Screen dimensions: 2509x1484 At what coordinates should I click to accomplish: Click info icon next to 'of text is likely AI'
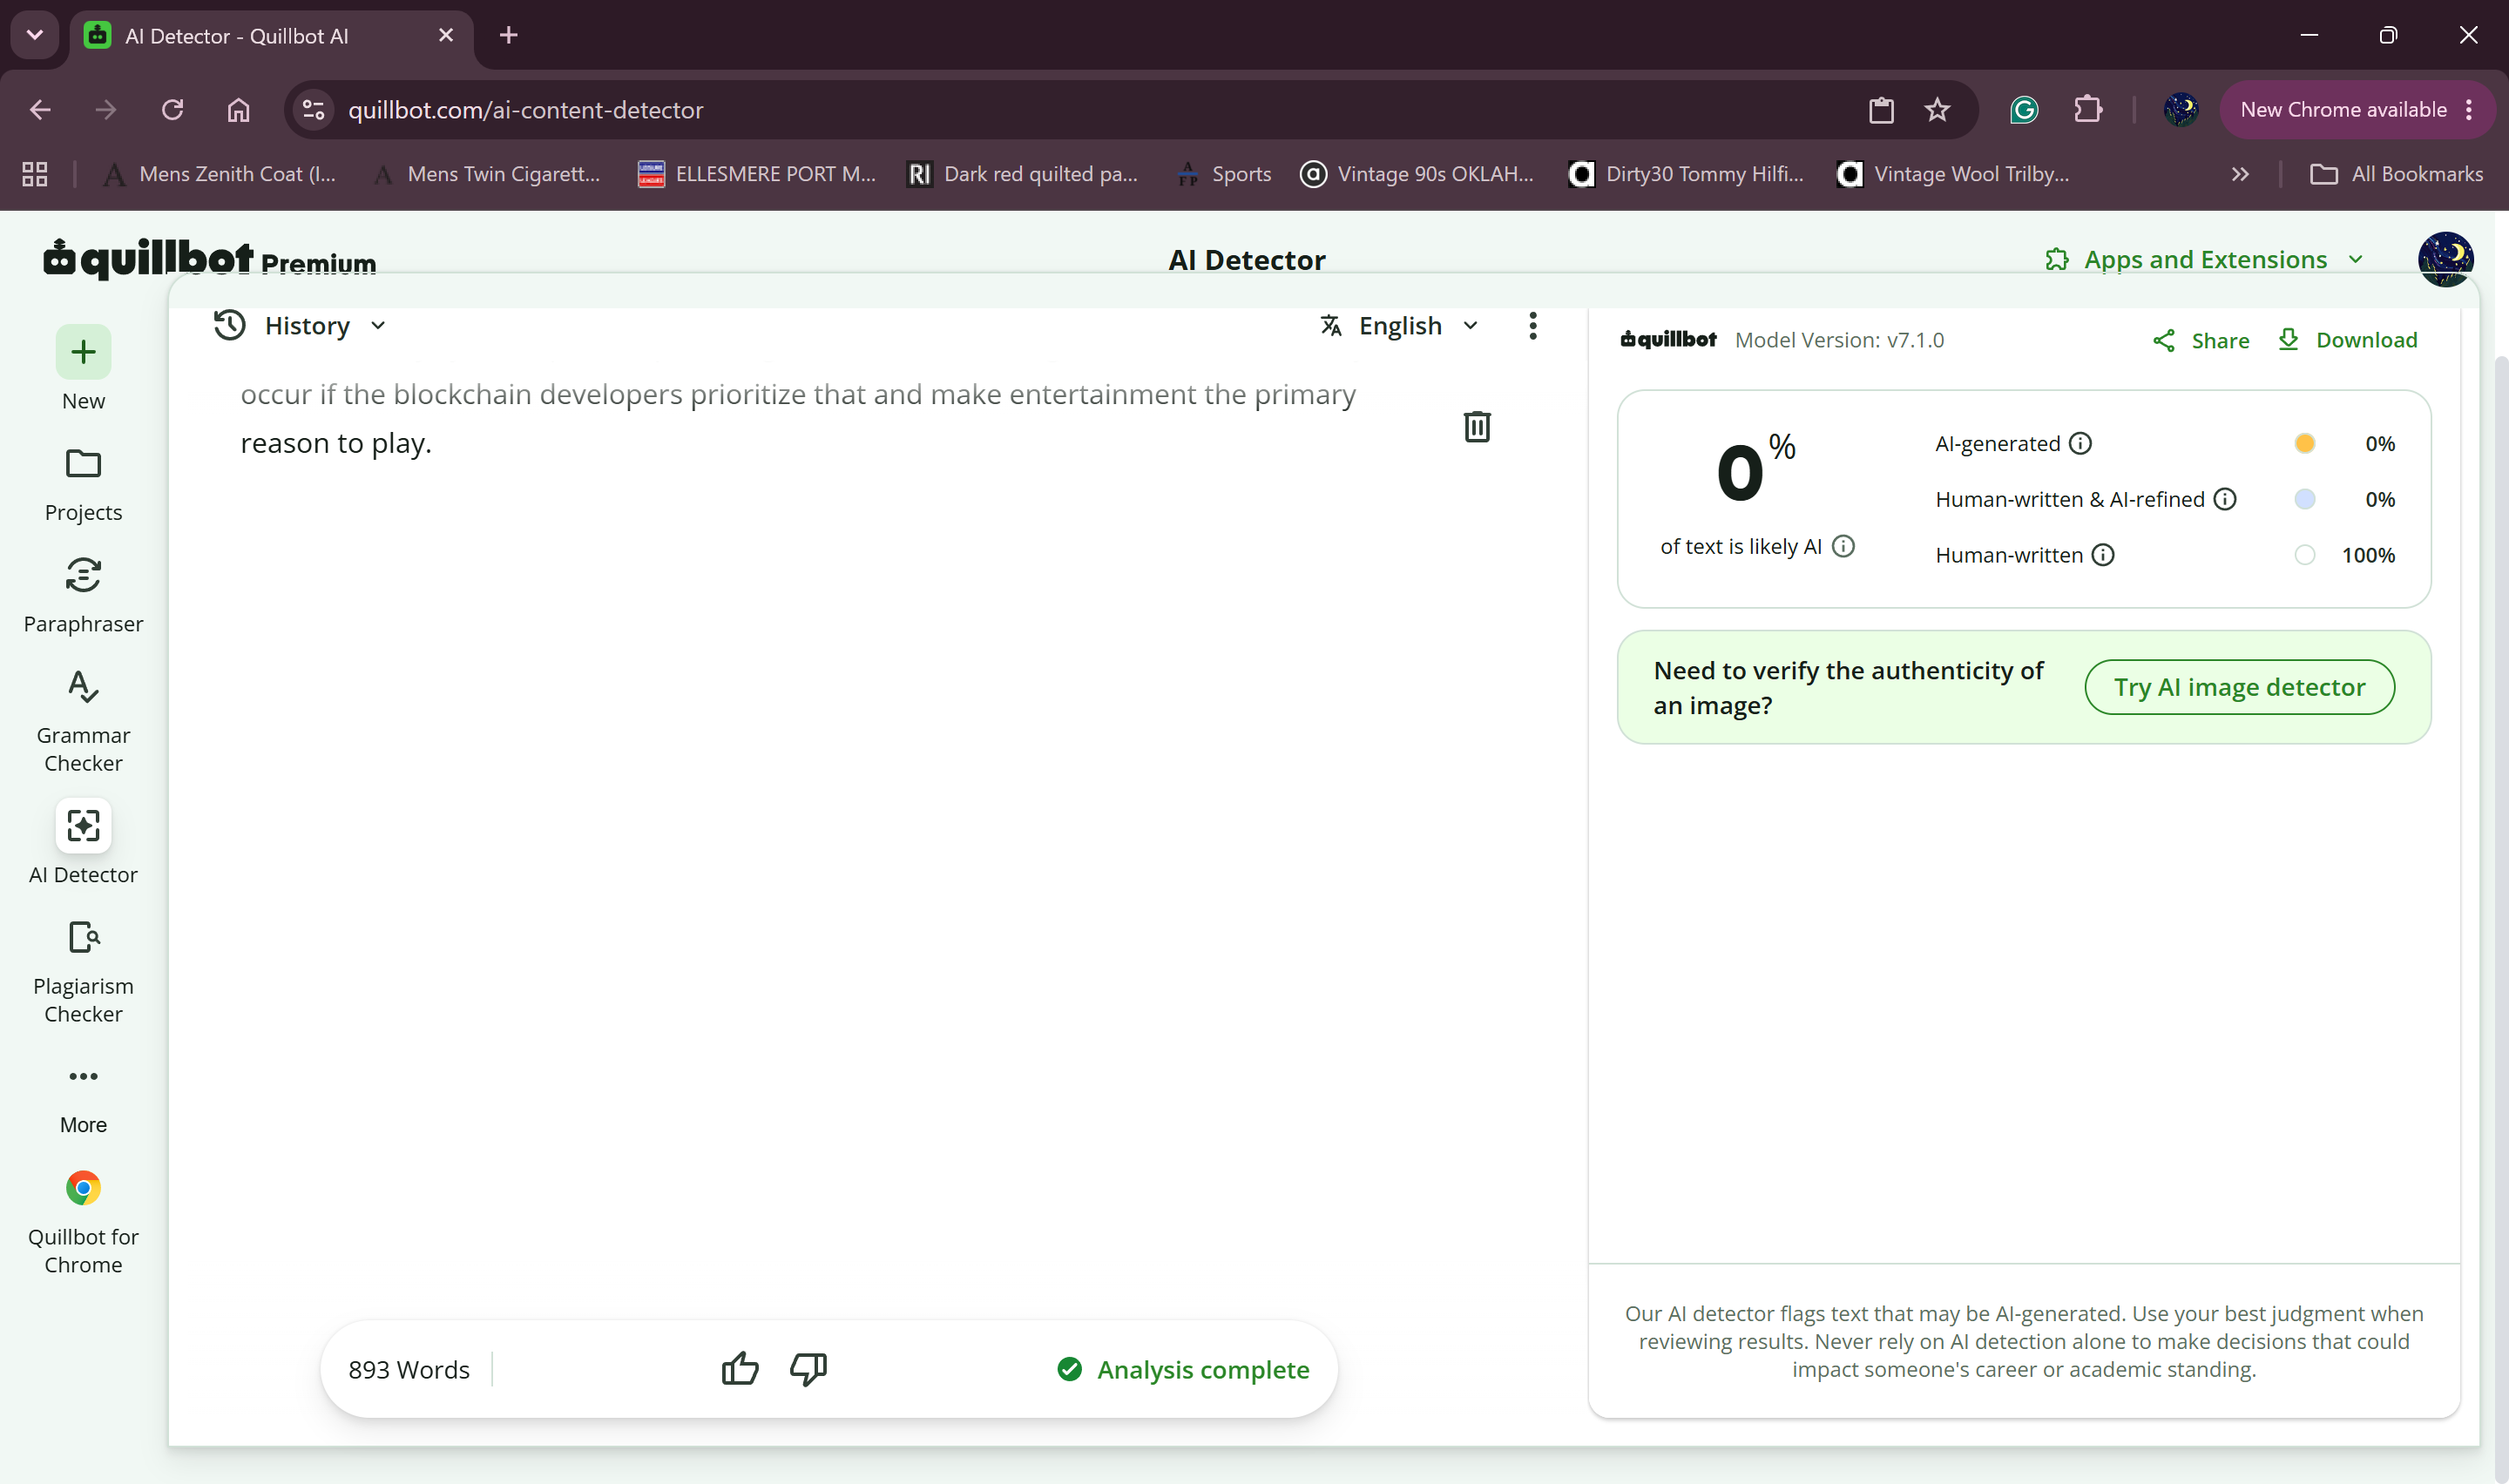click(1843, 546)
